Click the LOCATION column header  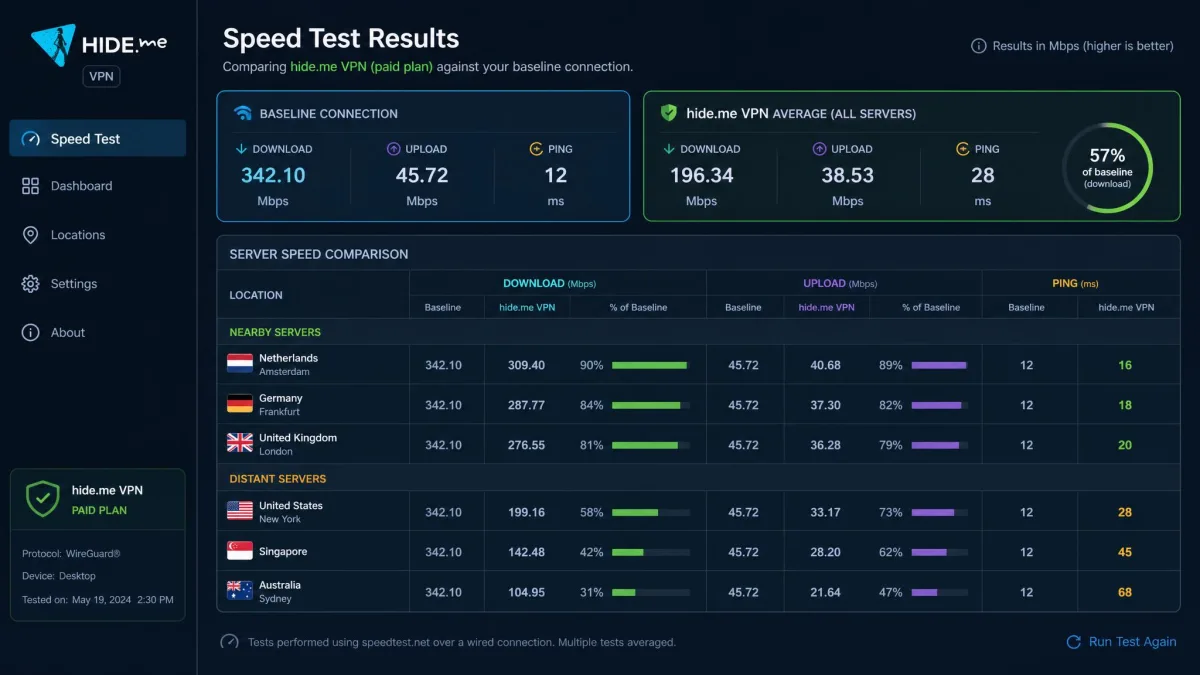tap(256, 295)
